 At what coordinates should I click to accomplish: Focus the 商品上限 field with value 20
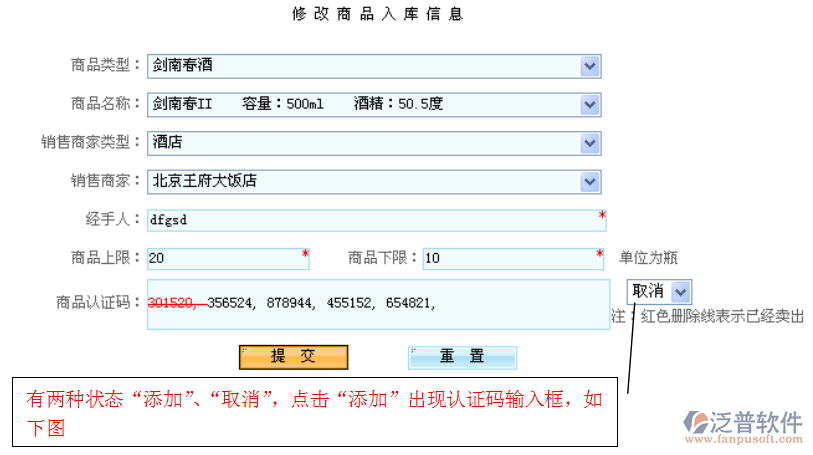[228, 259]
